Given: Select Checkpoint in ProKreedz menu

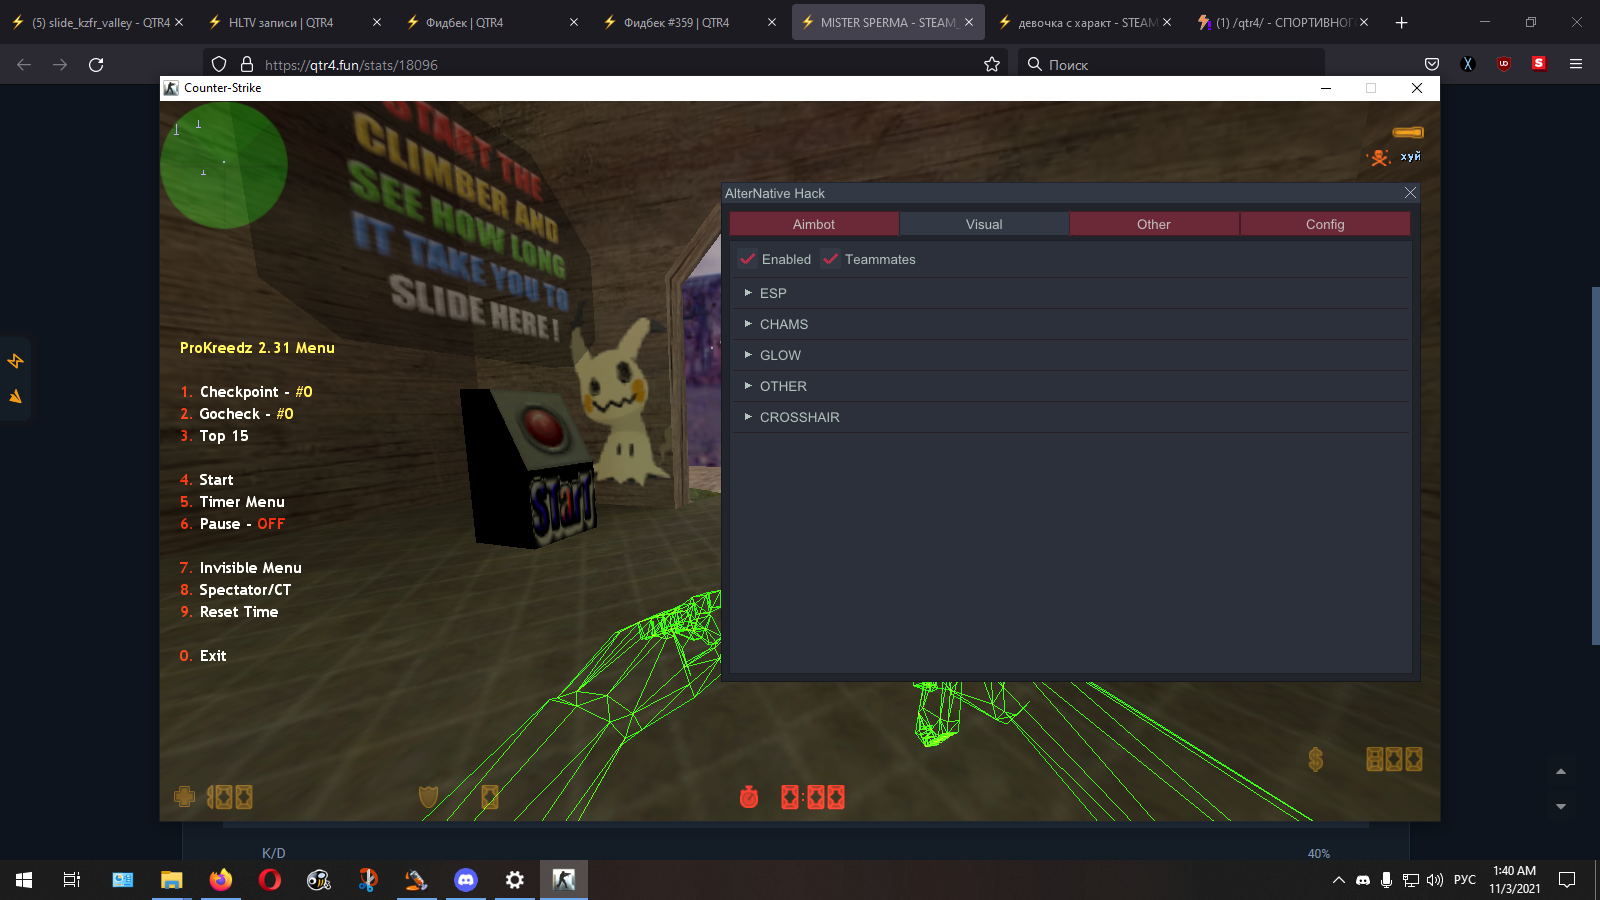Looking at the screenshot, I should tap(246, 392).
